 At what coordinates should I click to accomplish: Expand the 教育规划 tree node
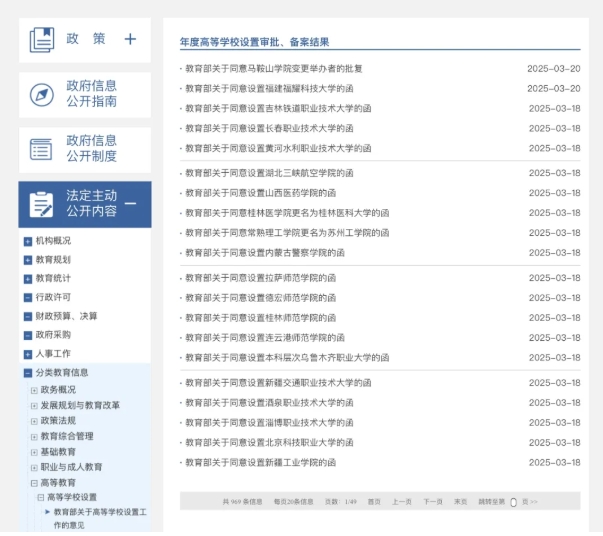click(28, 260)
